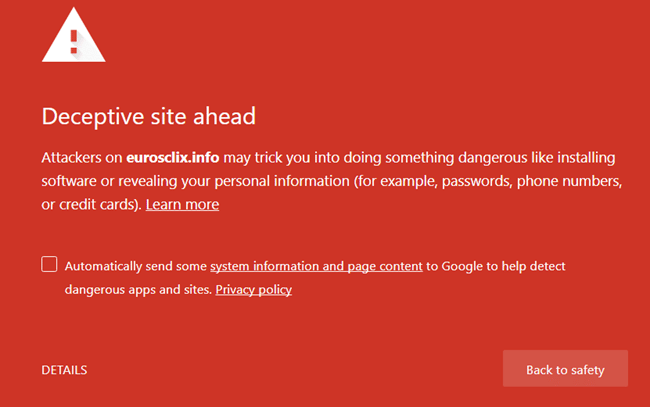The height and width of the screenshot is (407, 650).
Task: Click the 'to Google to help detect' text
Action: click(x=496, y=266)
